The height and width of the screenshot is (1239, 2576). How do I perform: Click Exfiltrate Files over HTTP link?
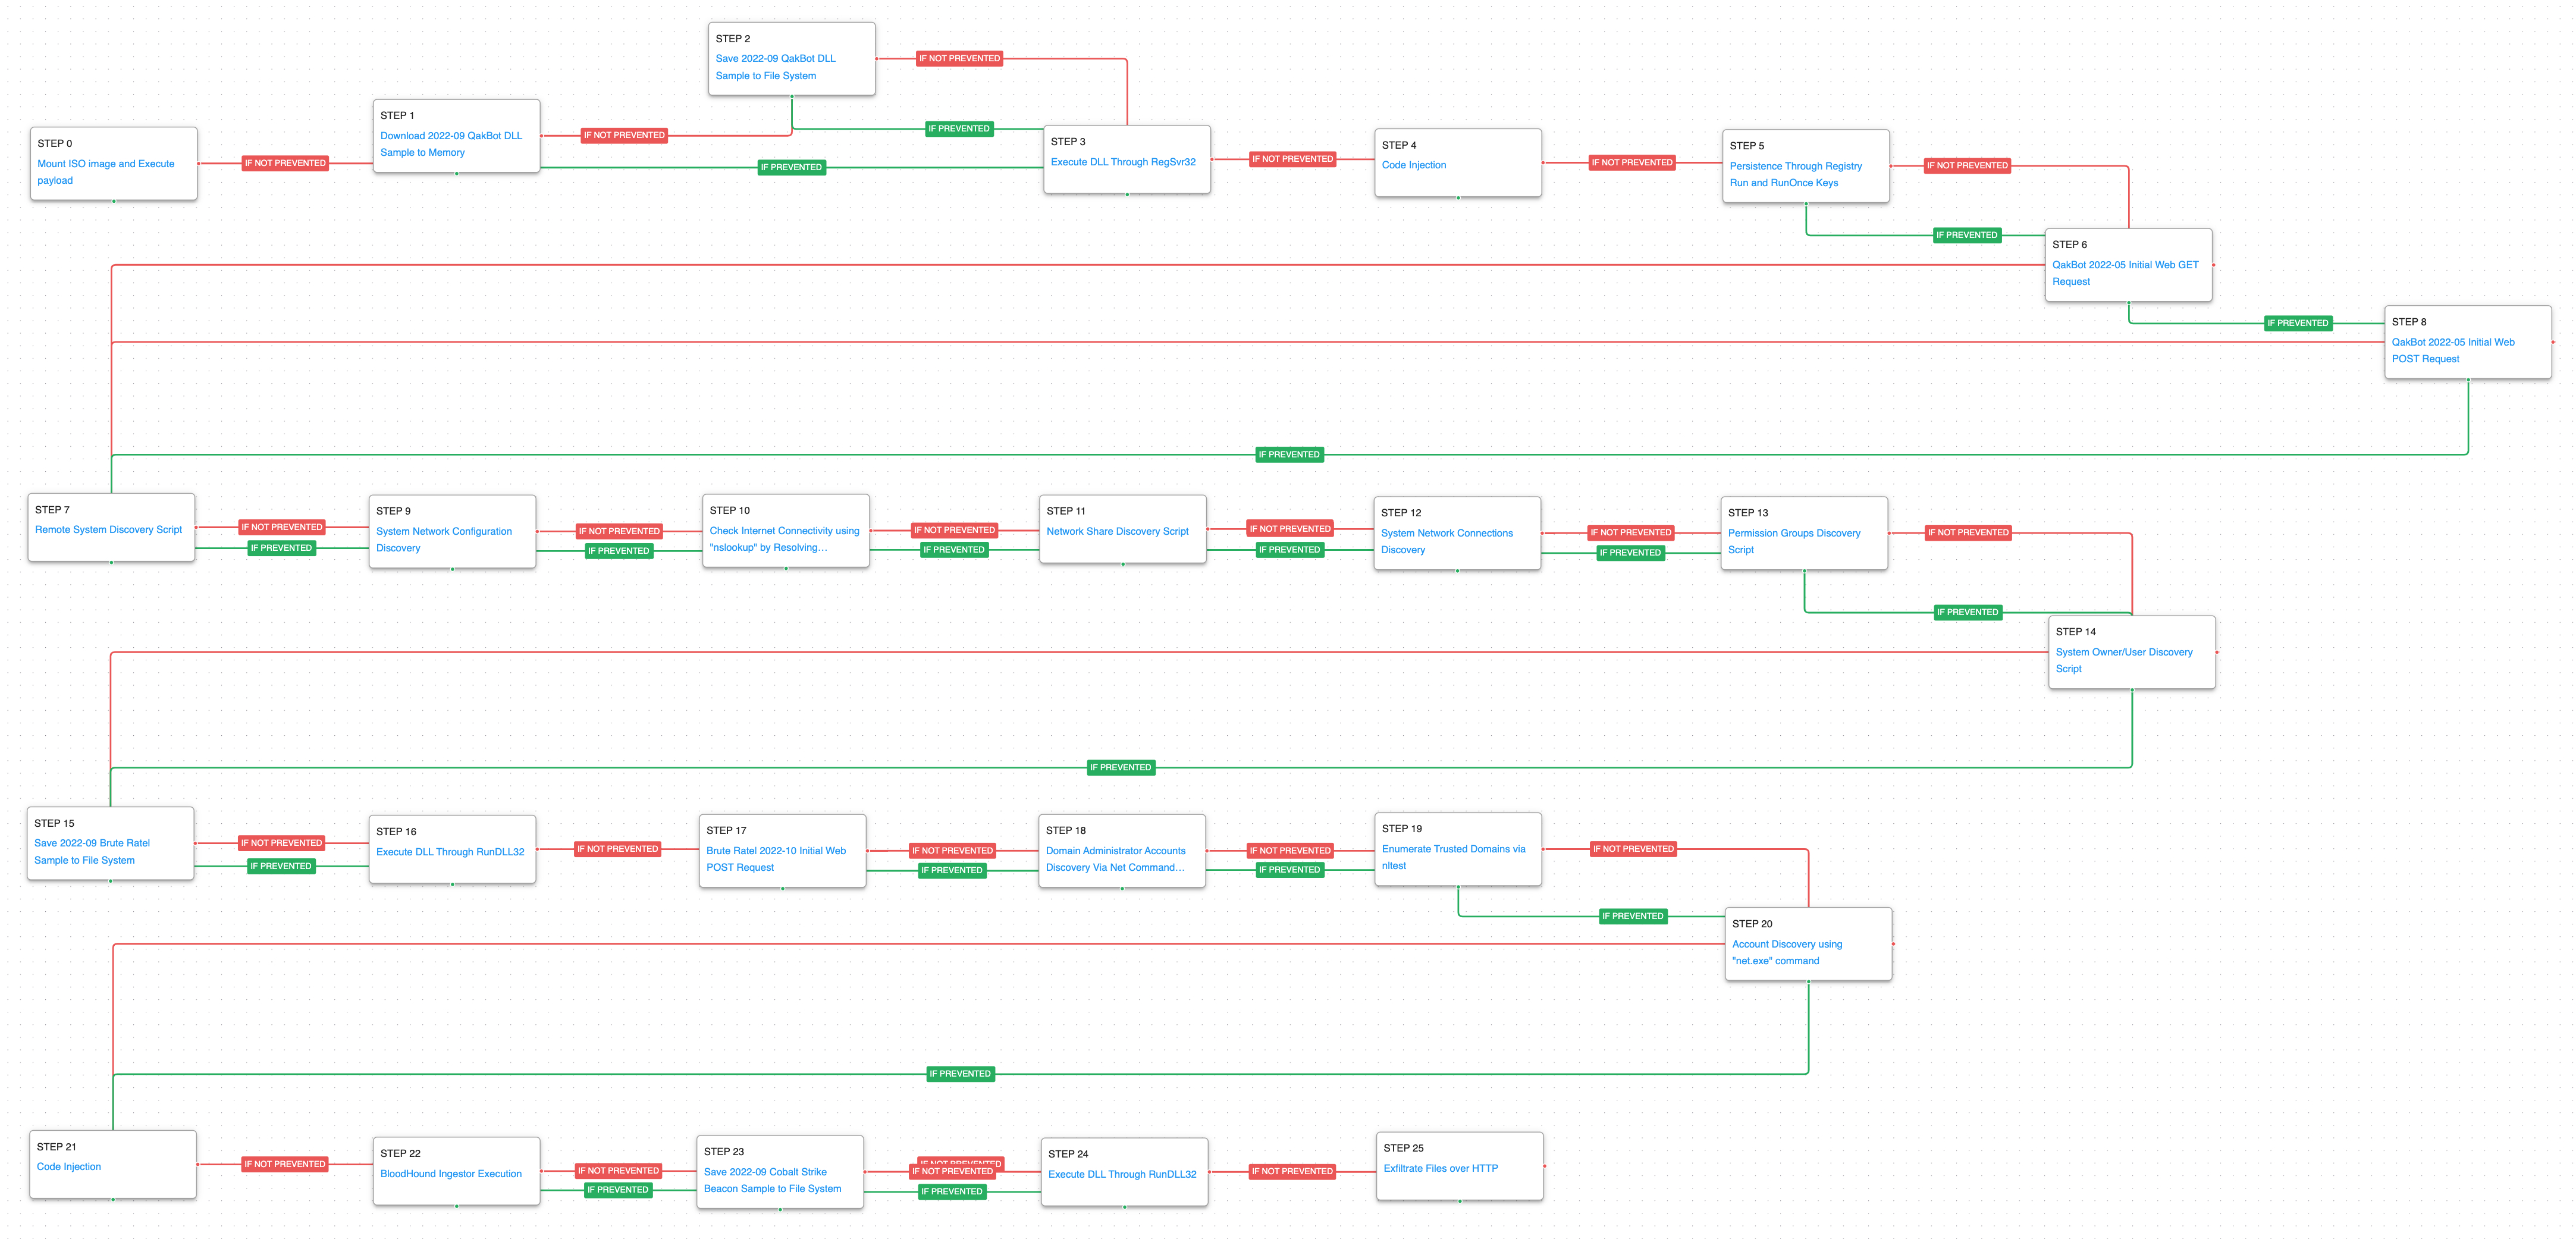click(x=1440, y=1168)
